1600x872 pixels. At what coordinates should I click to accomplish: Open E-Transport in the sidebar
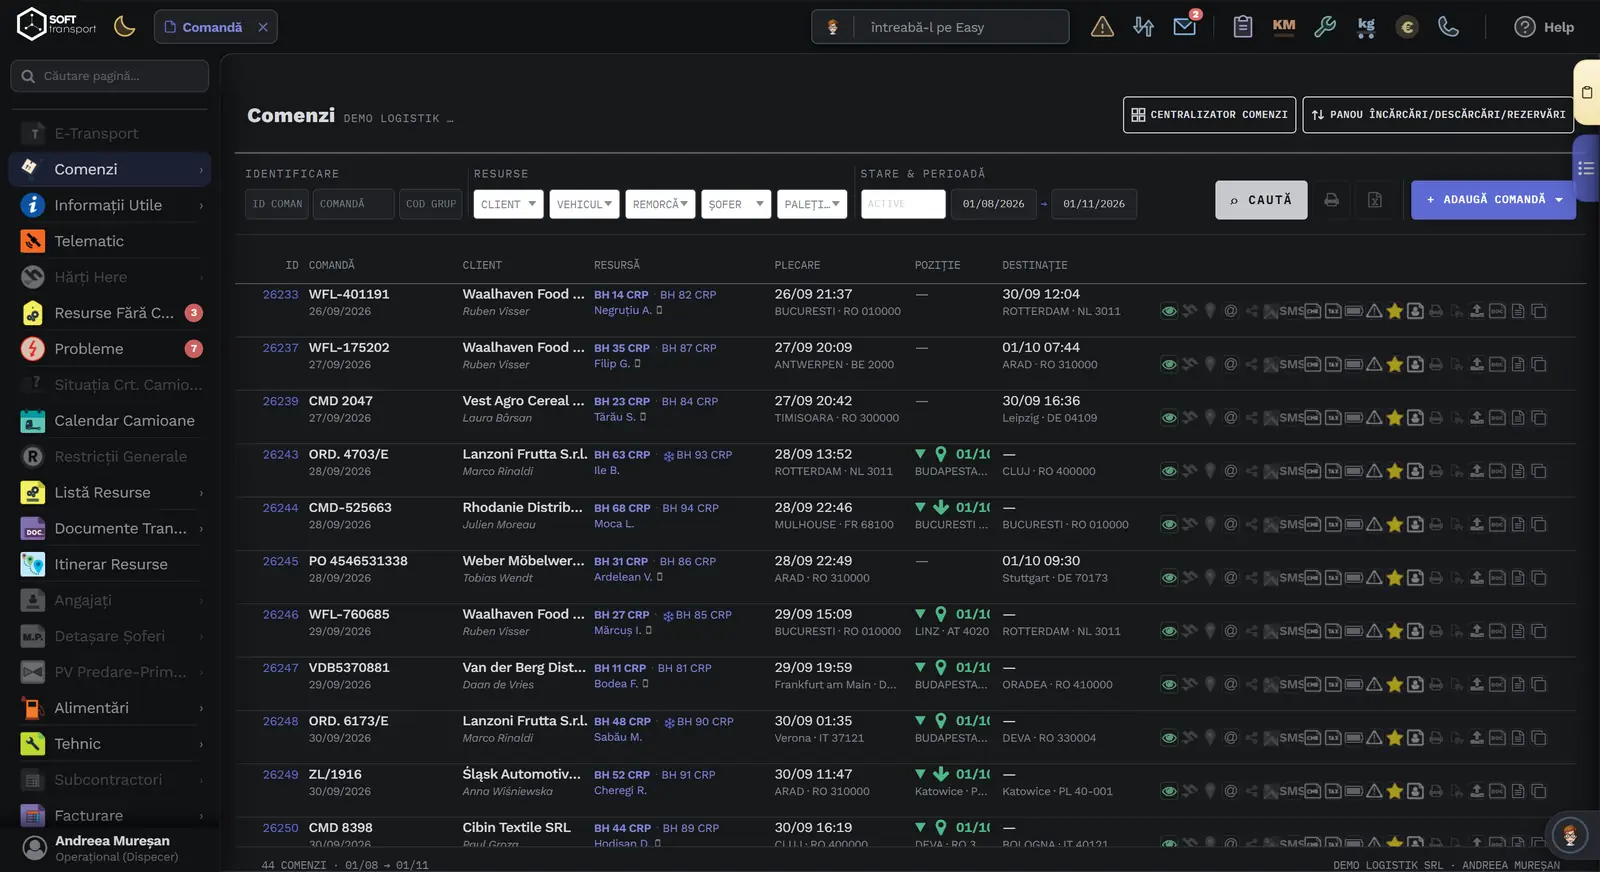coord(110,133)
